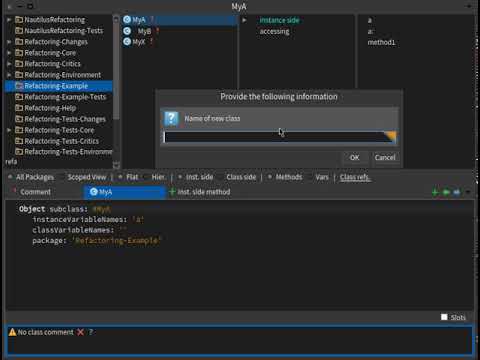This screenshot has height=360, width=480.
Task: Click the blue question mark dialog icon
Action: 171,118
